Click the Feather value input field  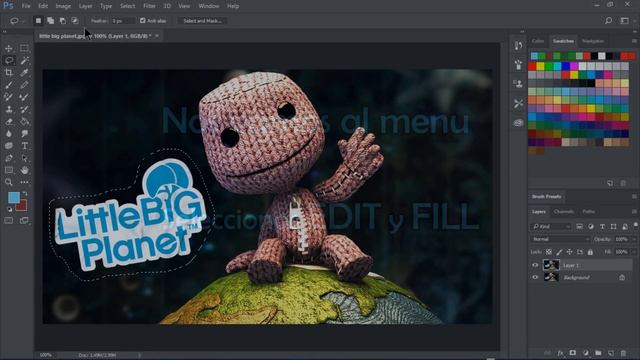coord(123,20)
